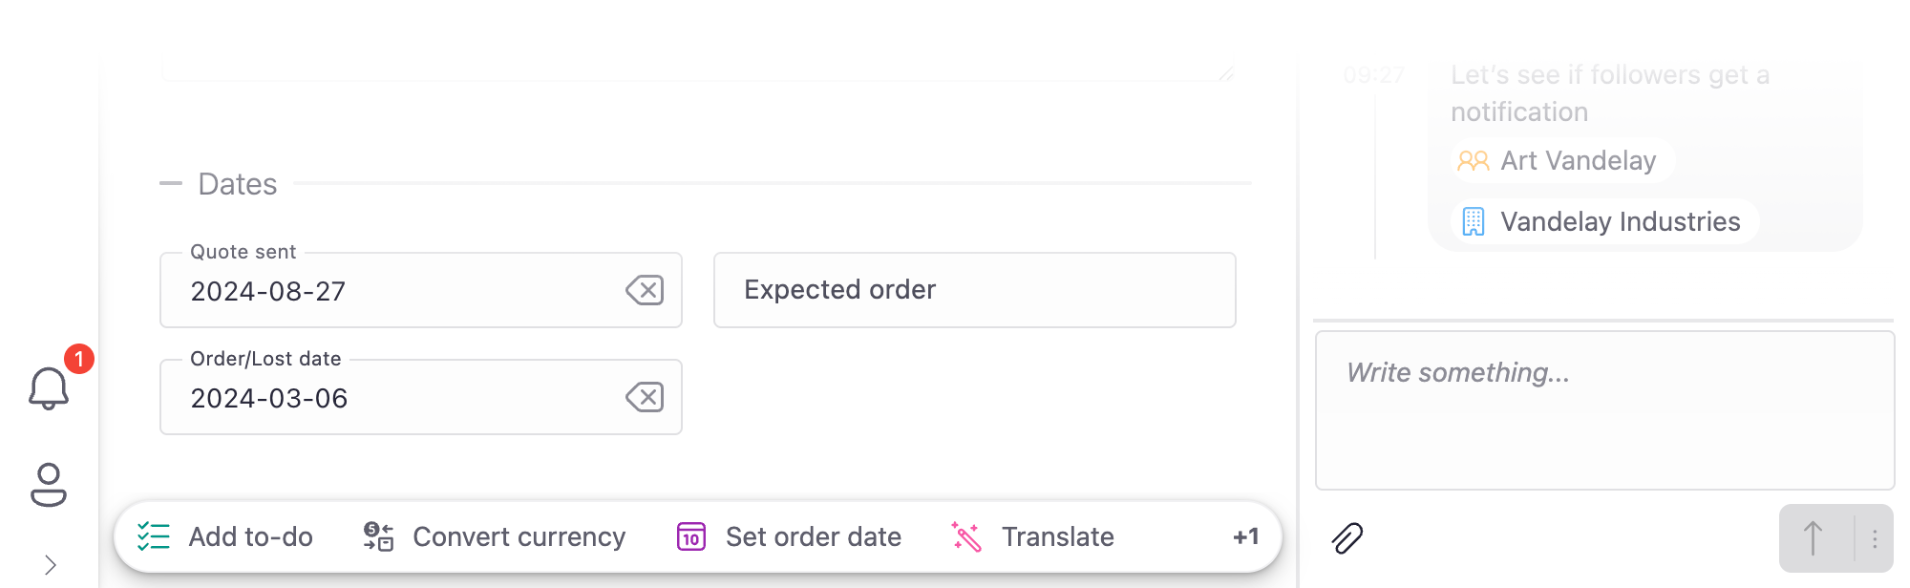Expand the sidebar with the chevron arrow
This screenshot has width=1910, height=588.
click(x=50, y=565)
